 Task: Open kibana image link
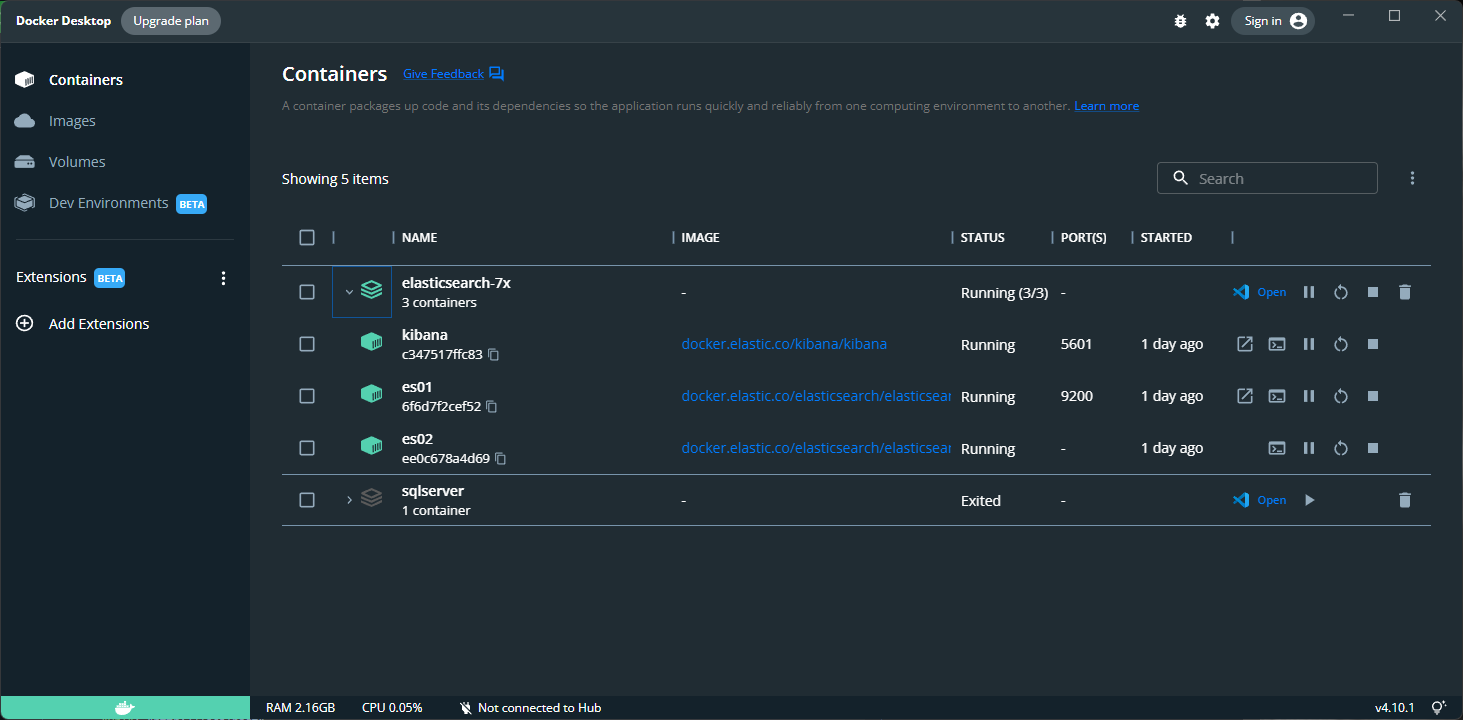(x=784, y=344)
